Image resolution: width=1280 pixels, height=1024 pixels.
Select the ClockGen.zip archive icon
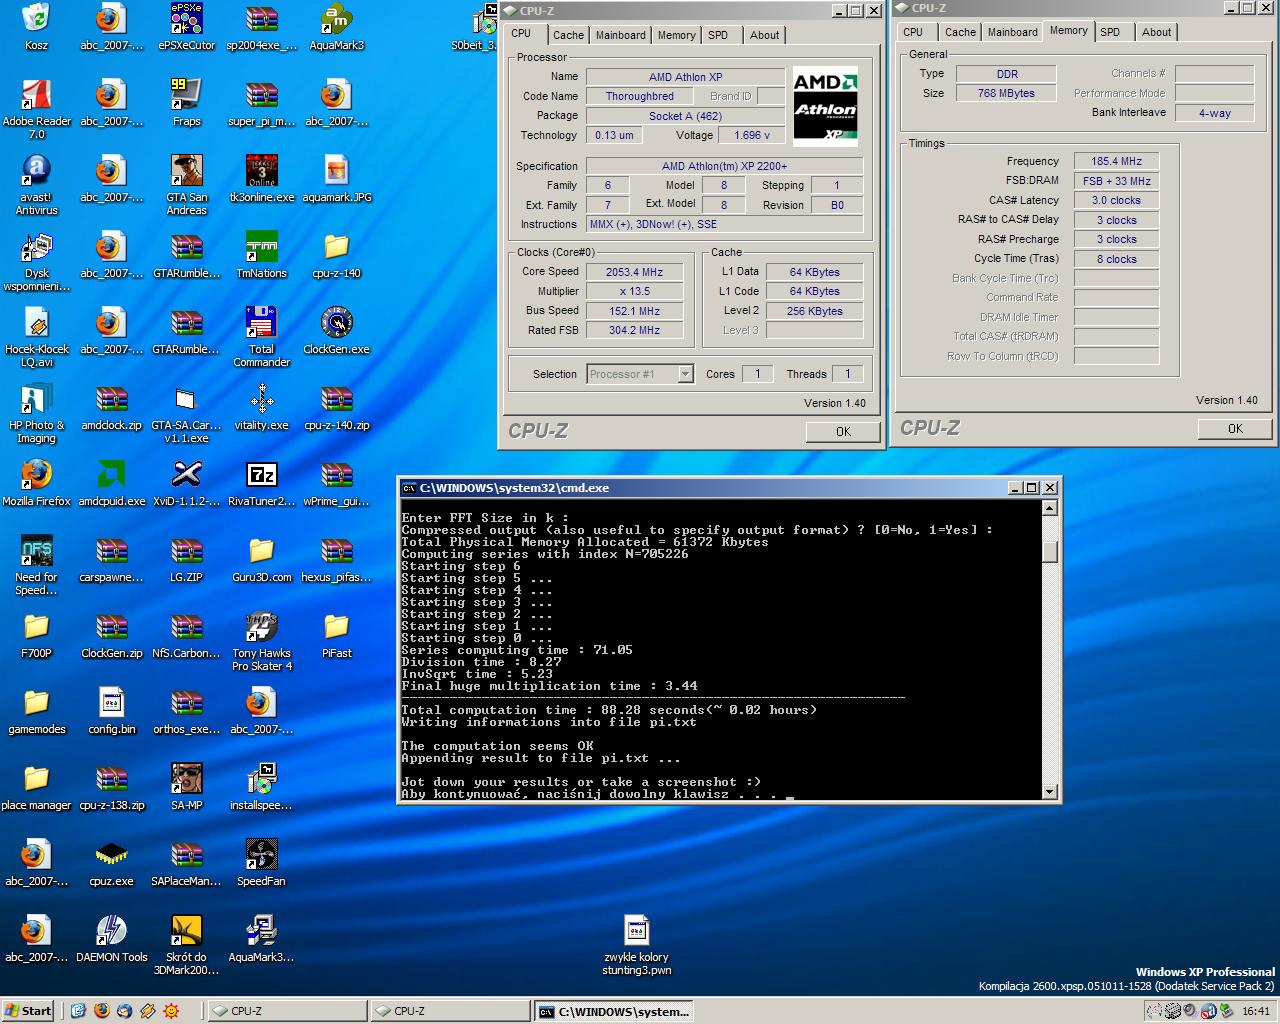tap(111, 626)
